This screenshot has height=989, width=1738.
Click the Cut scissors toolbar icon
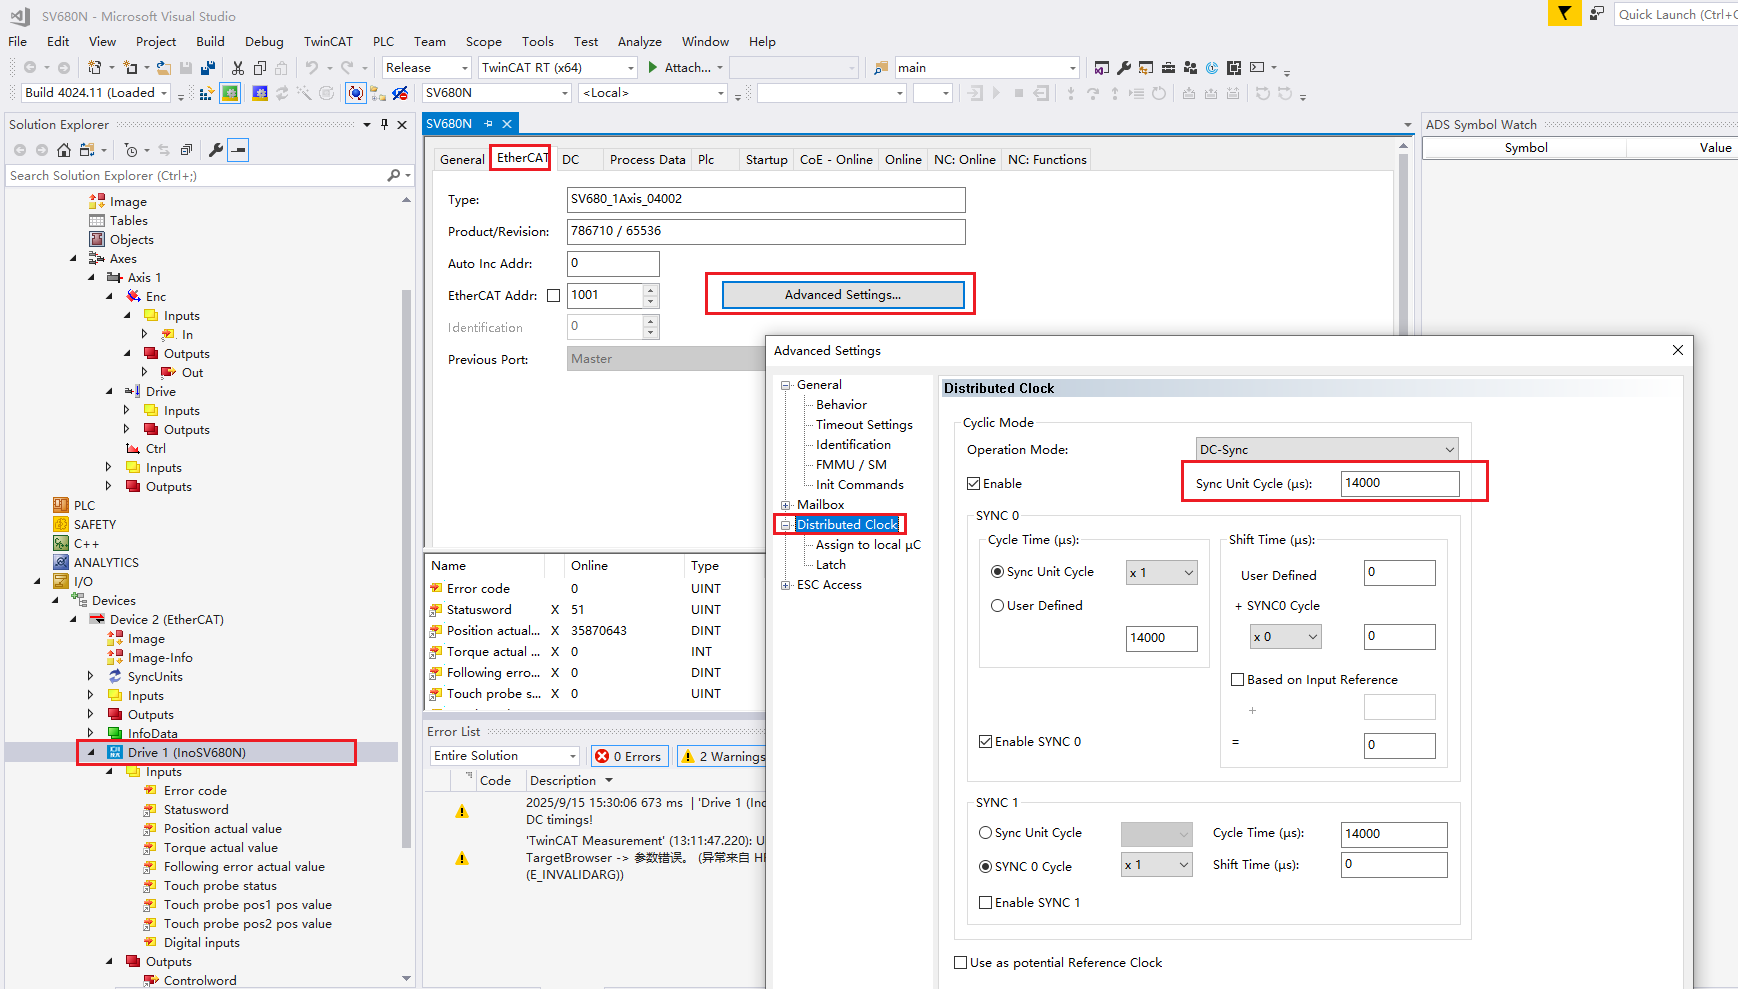tap(238, 68)
